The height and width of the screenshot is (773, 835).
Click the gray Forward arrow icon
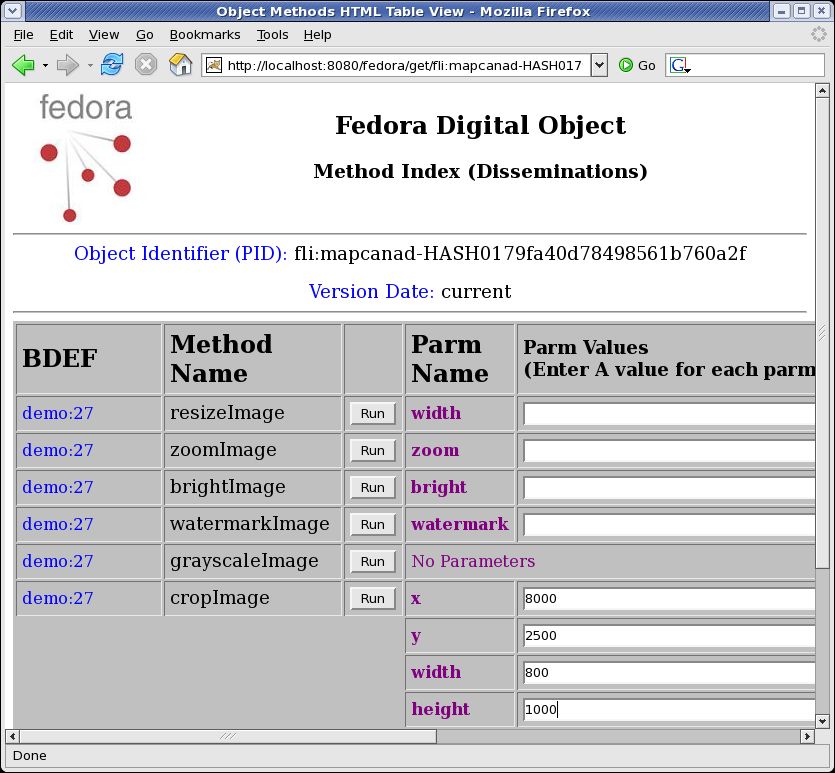click(68, 65)
